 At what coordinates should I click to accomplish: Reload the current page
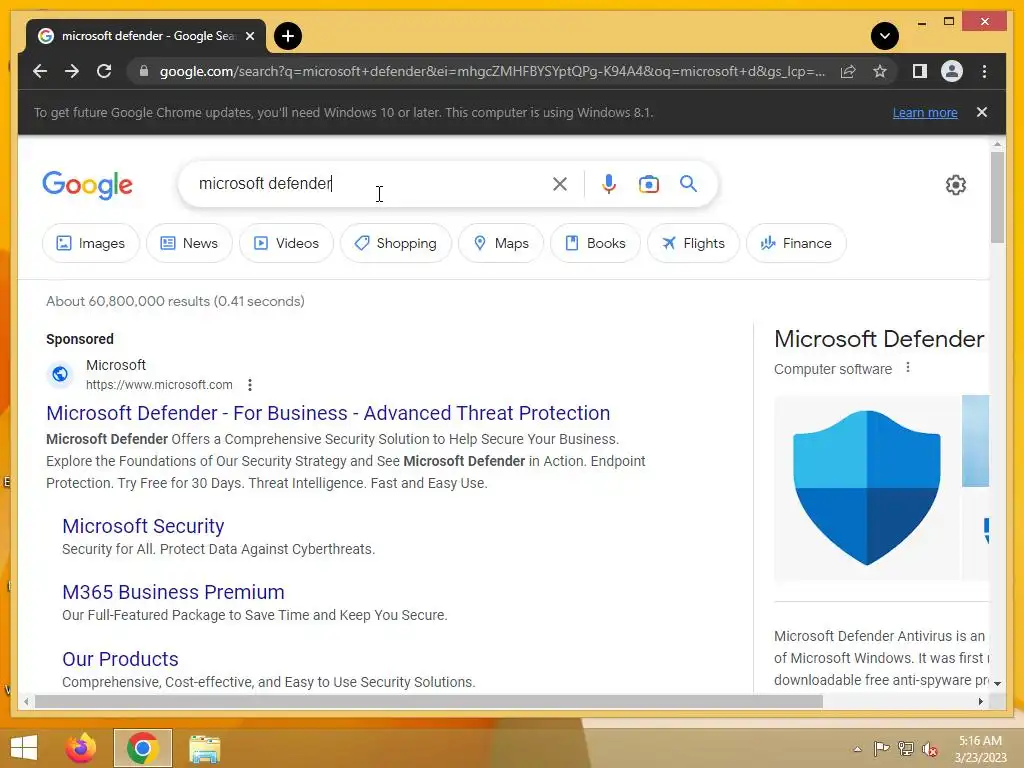pyautogui.click(x=104, y=71)
